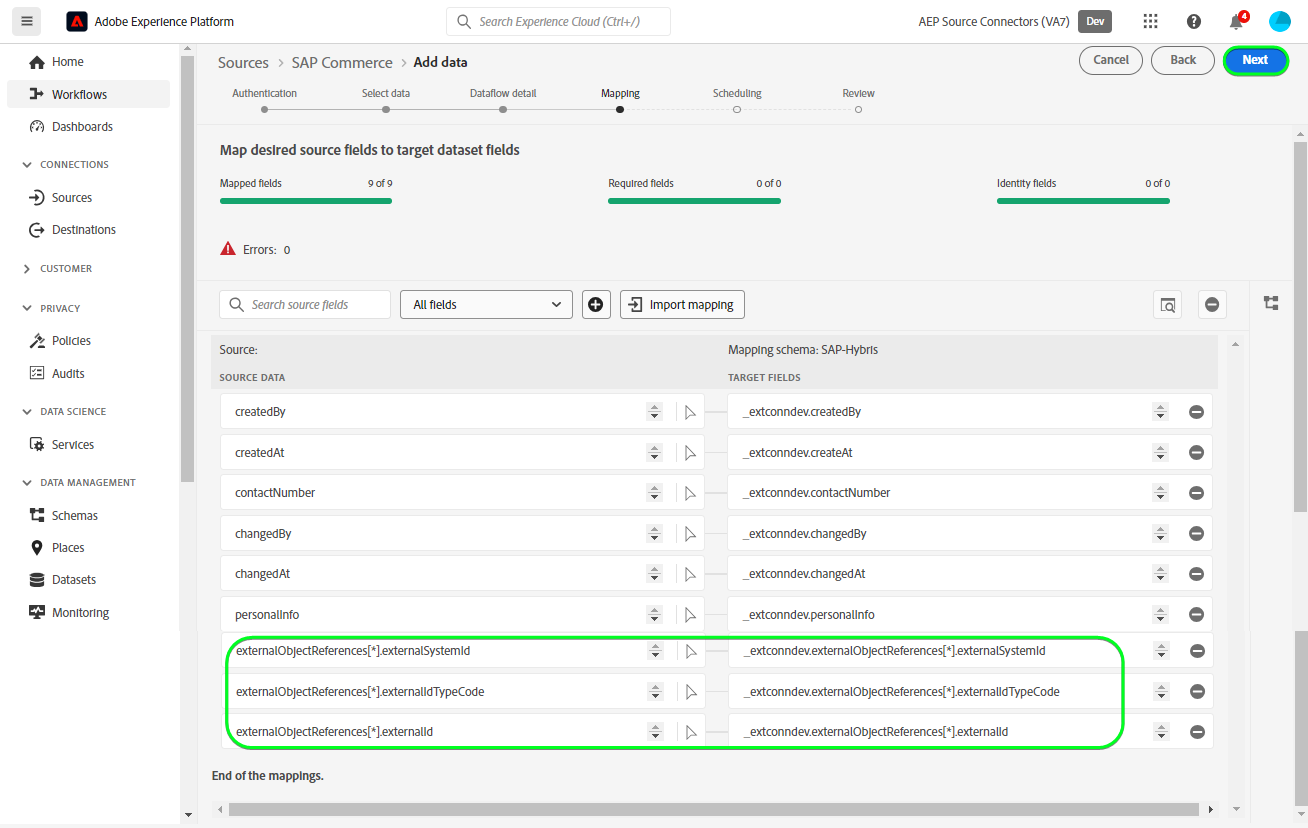Open stepper on createdBy source field

click(x=654, y=412)
